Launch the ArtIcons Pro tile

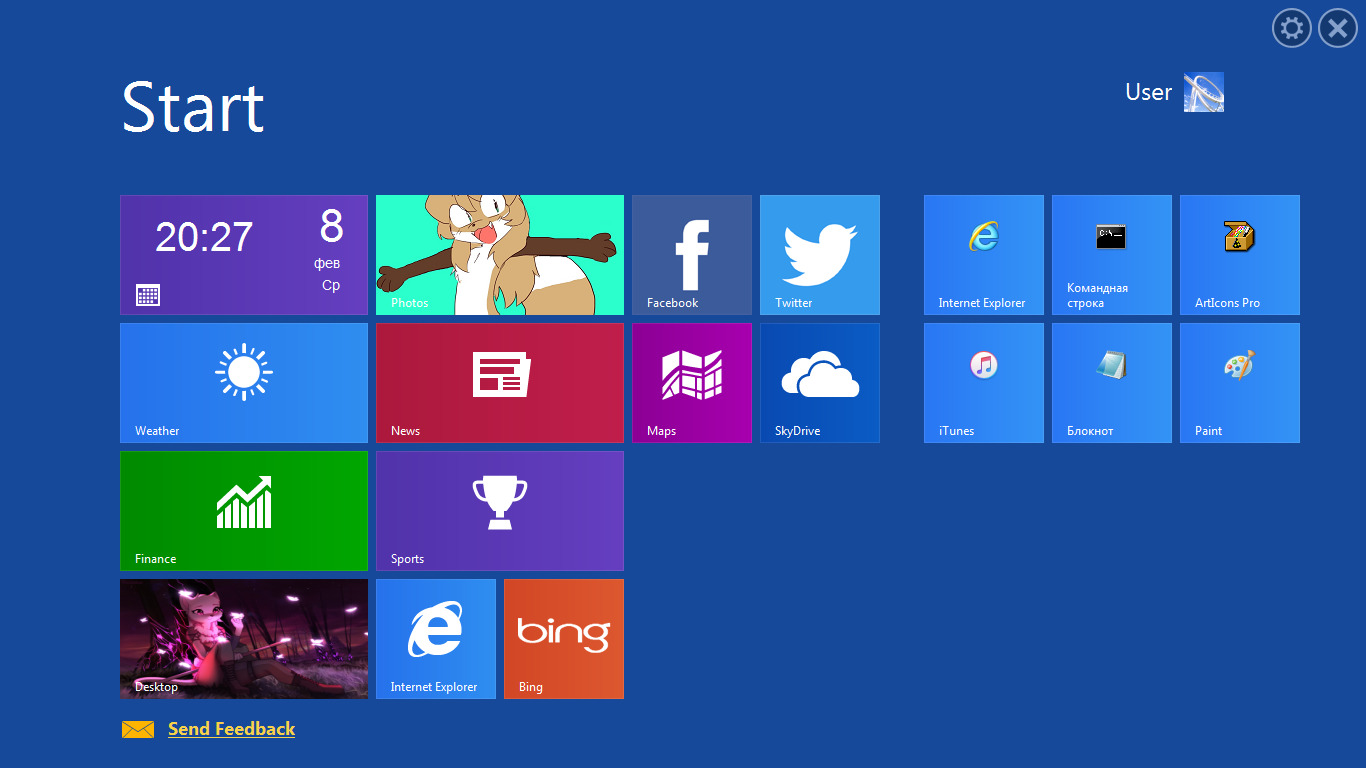click(1240, 255)
